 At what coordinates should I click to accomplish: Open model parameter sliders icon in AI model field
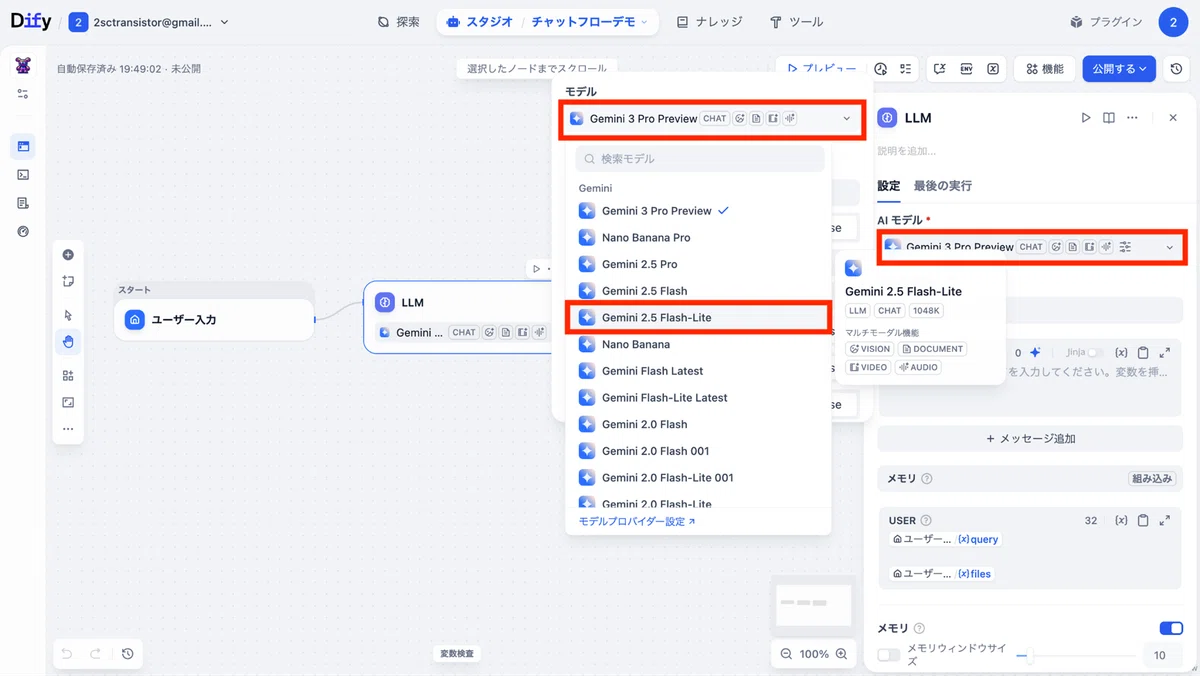click(1125, 247)
